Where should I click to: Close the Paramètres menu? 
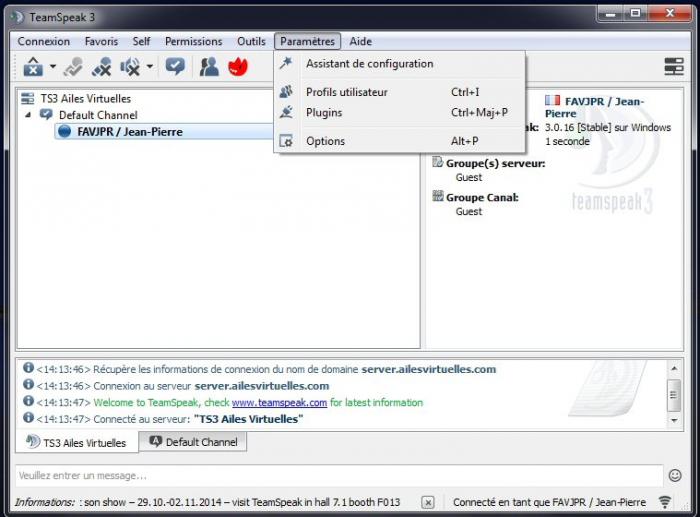[308, 42]
